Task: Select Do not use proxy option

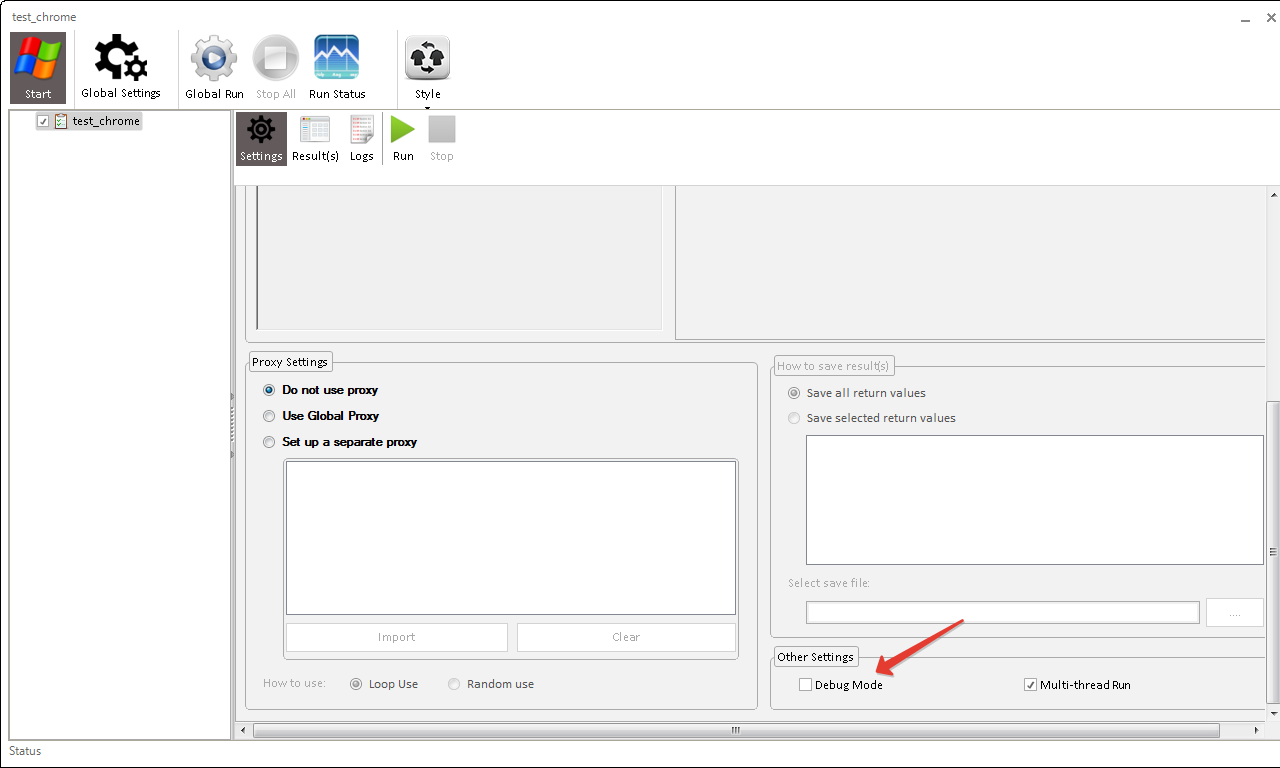Action: tap(269, 390)
